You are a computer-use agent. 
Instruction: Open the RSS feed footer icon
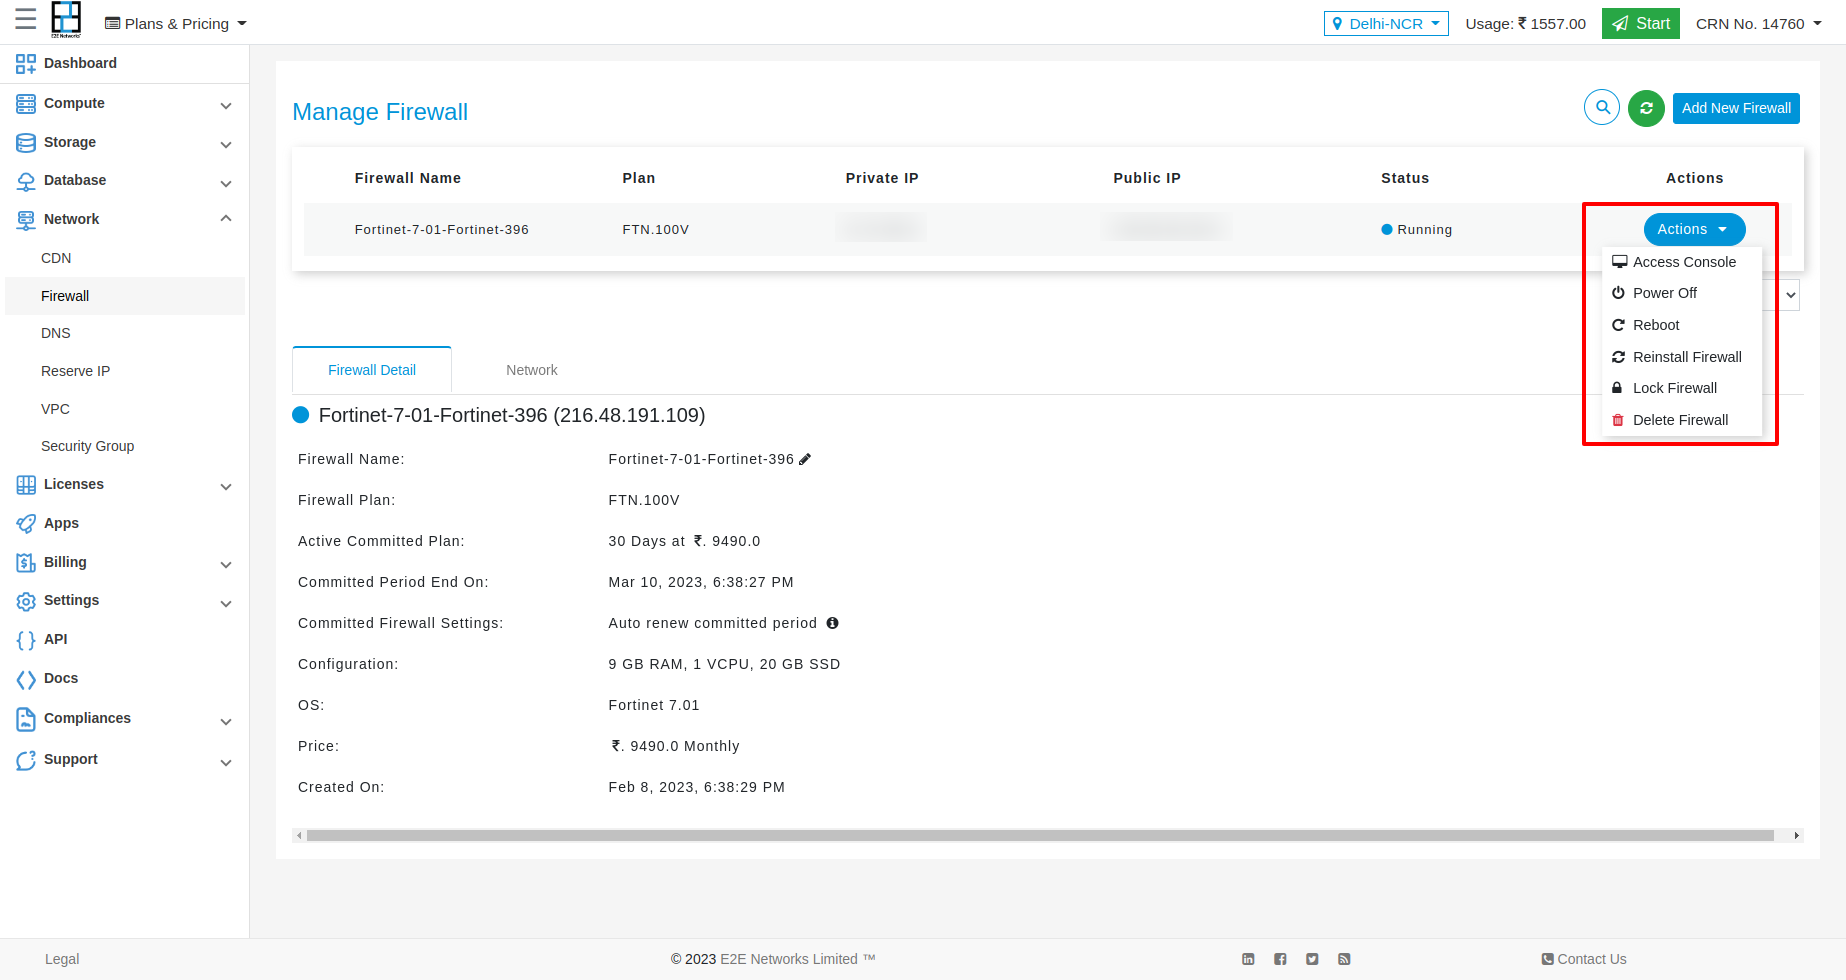point(1344,959)
